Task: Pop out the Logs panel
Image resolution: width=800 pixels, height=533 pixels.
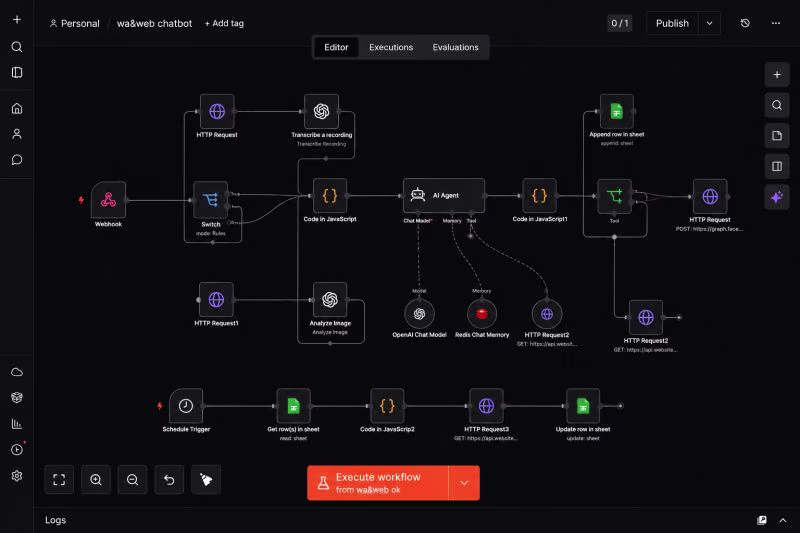Action: click(x=762, y=520)
